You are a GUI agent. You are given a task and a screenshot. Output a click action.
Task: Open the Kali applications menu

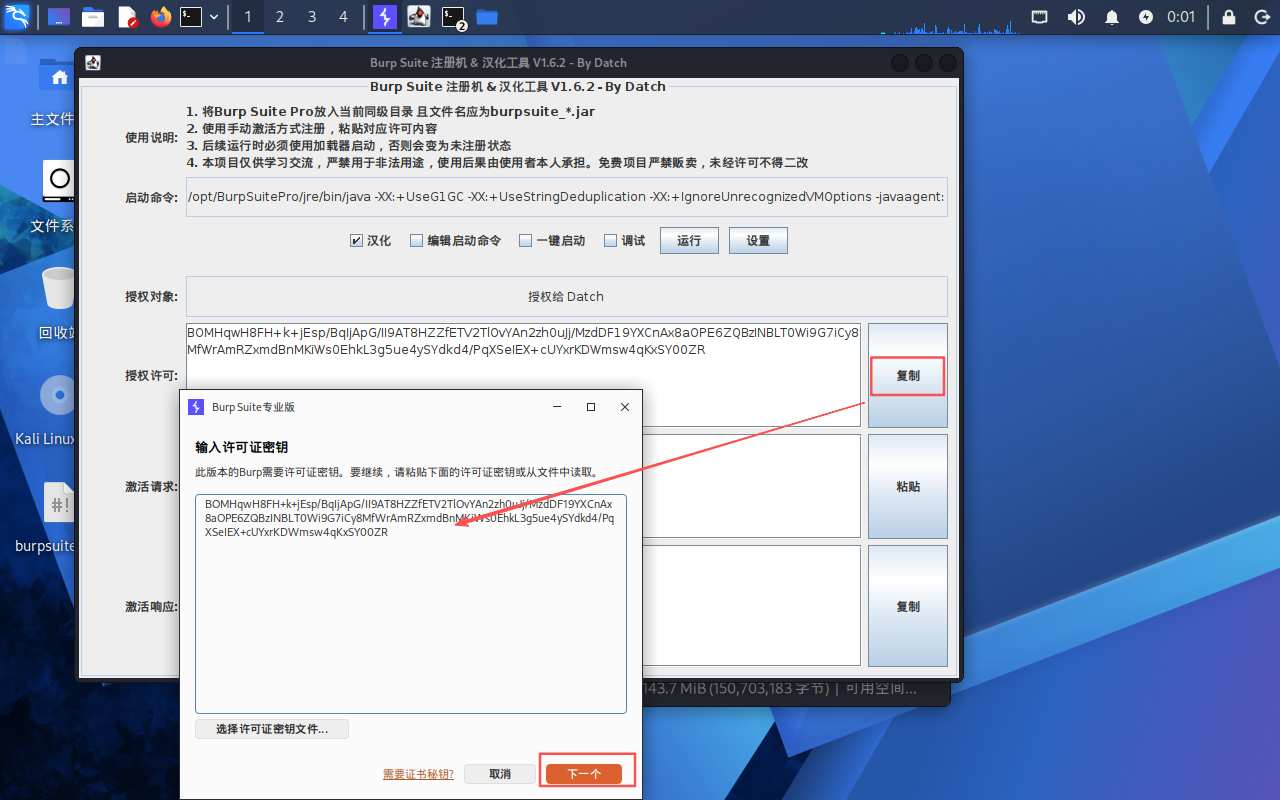[17, 16]
